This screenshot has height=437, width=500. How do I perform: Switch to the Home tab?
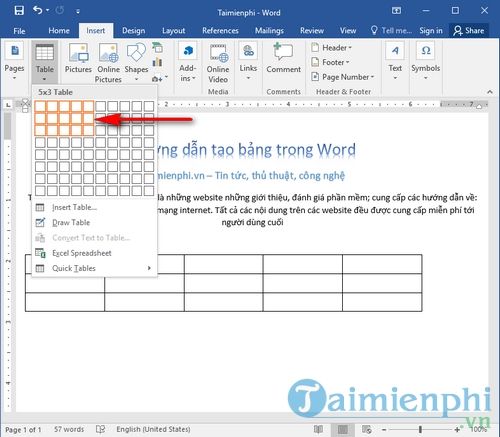tap(59, 31)
